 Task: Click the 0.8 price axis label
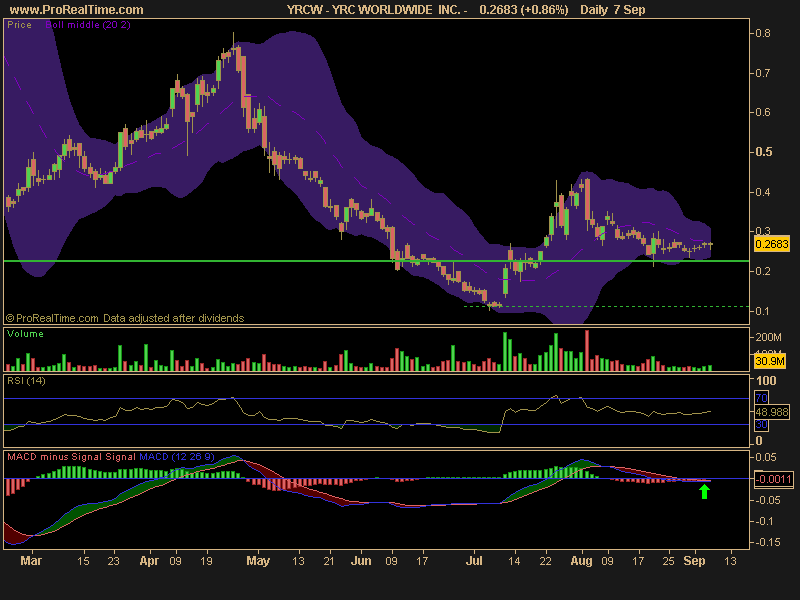pos(763,33)
